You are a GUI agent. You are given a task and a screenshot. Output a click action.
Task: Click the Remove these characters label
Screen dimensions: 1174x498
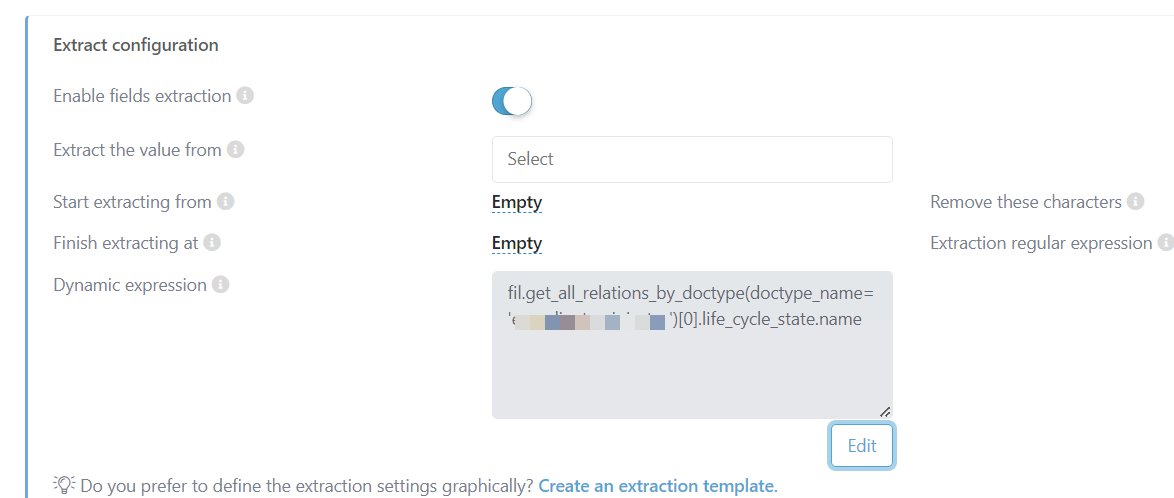click(1026, 202)
